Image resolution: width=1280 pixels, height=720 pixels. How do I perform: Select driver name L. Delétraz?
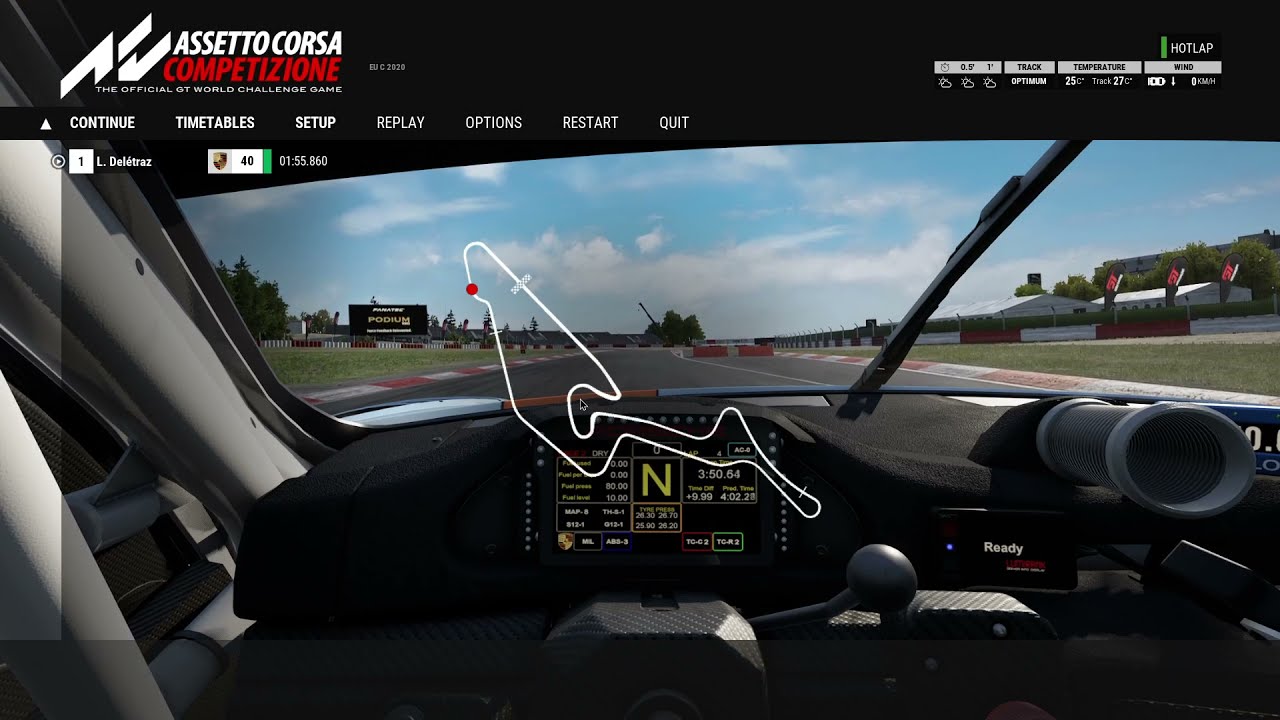point(124,161)
